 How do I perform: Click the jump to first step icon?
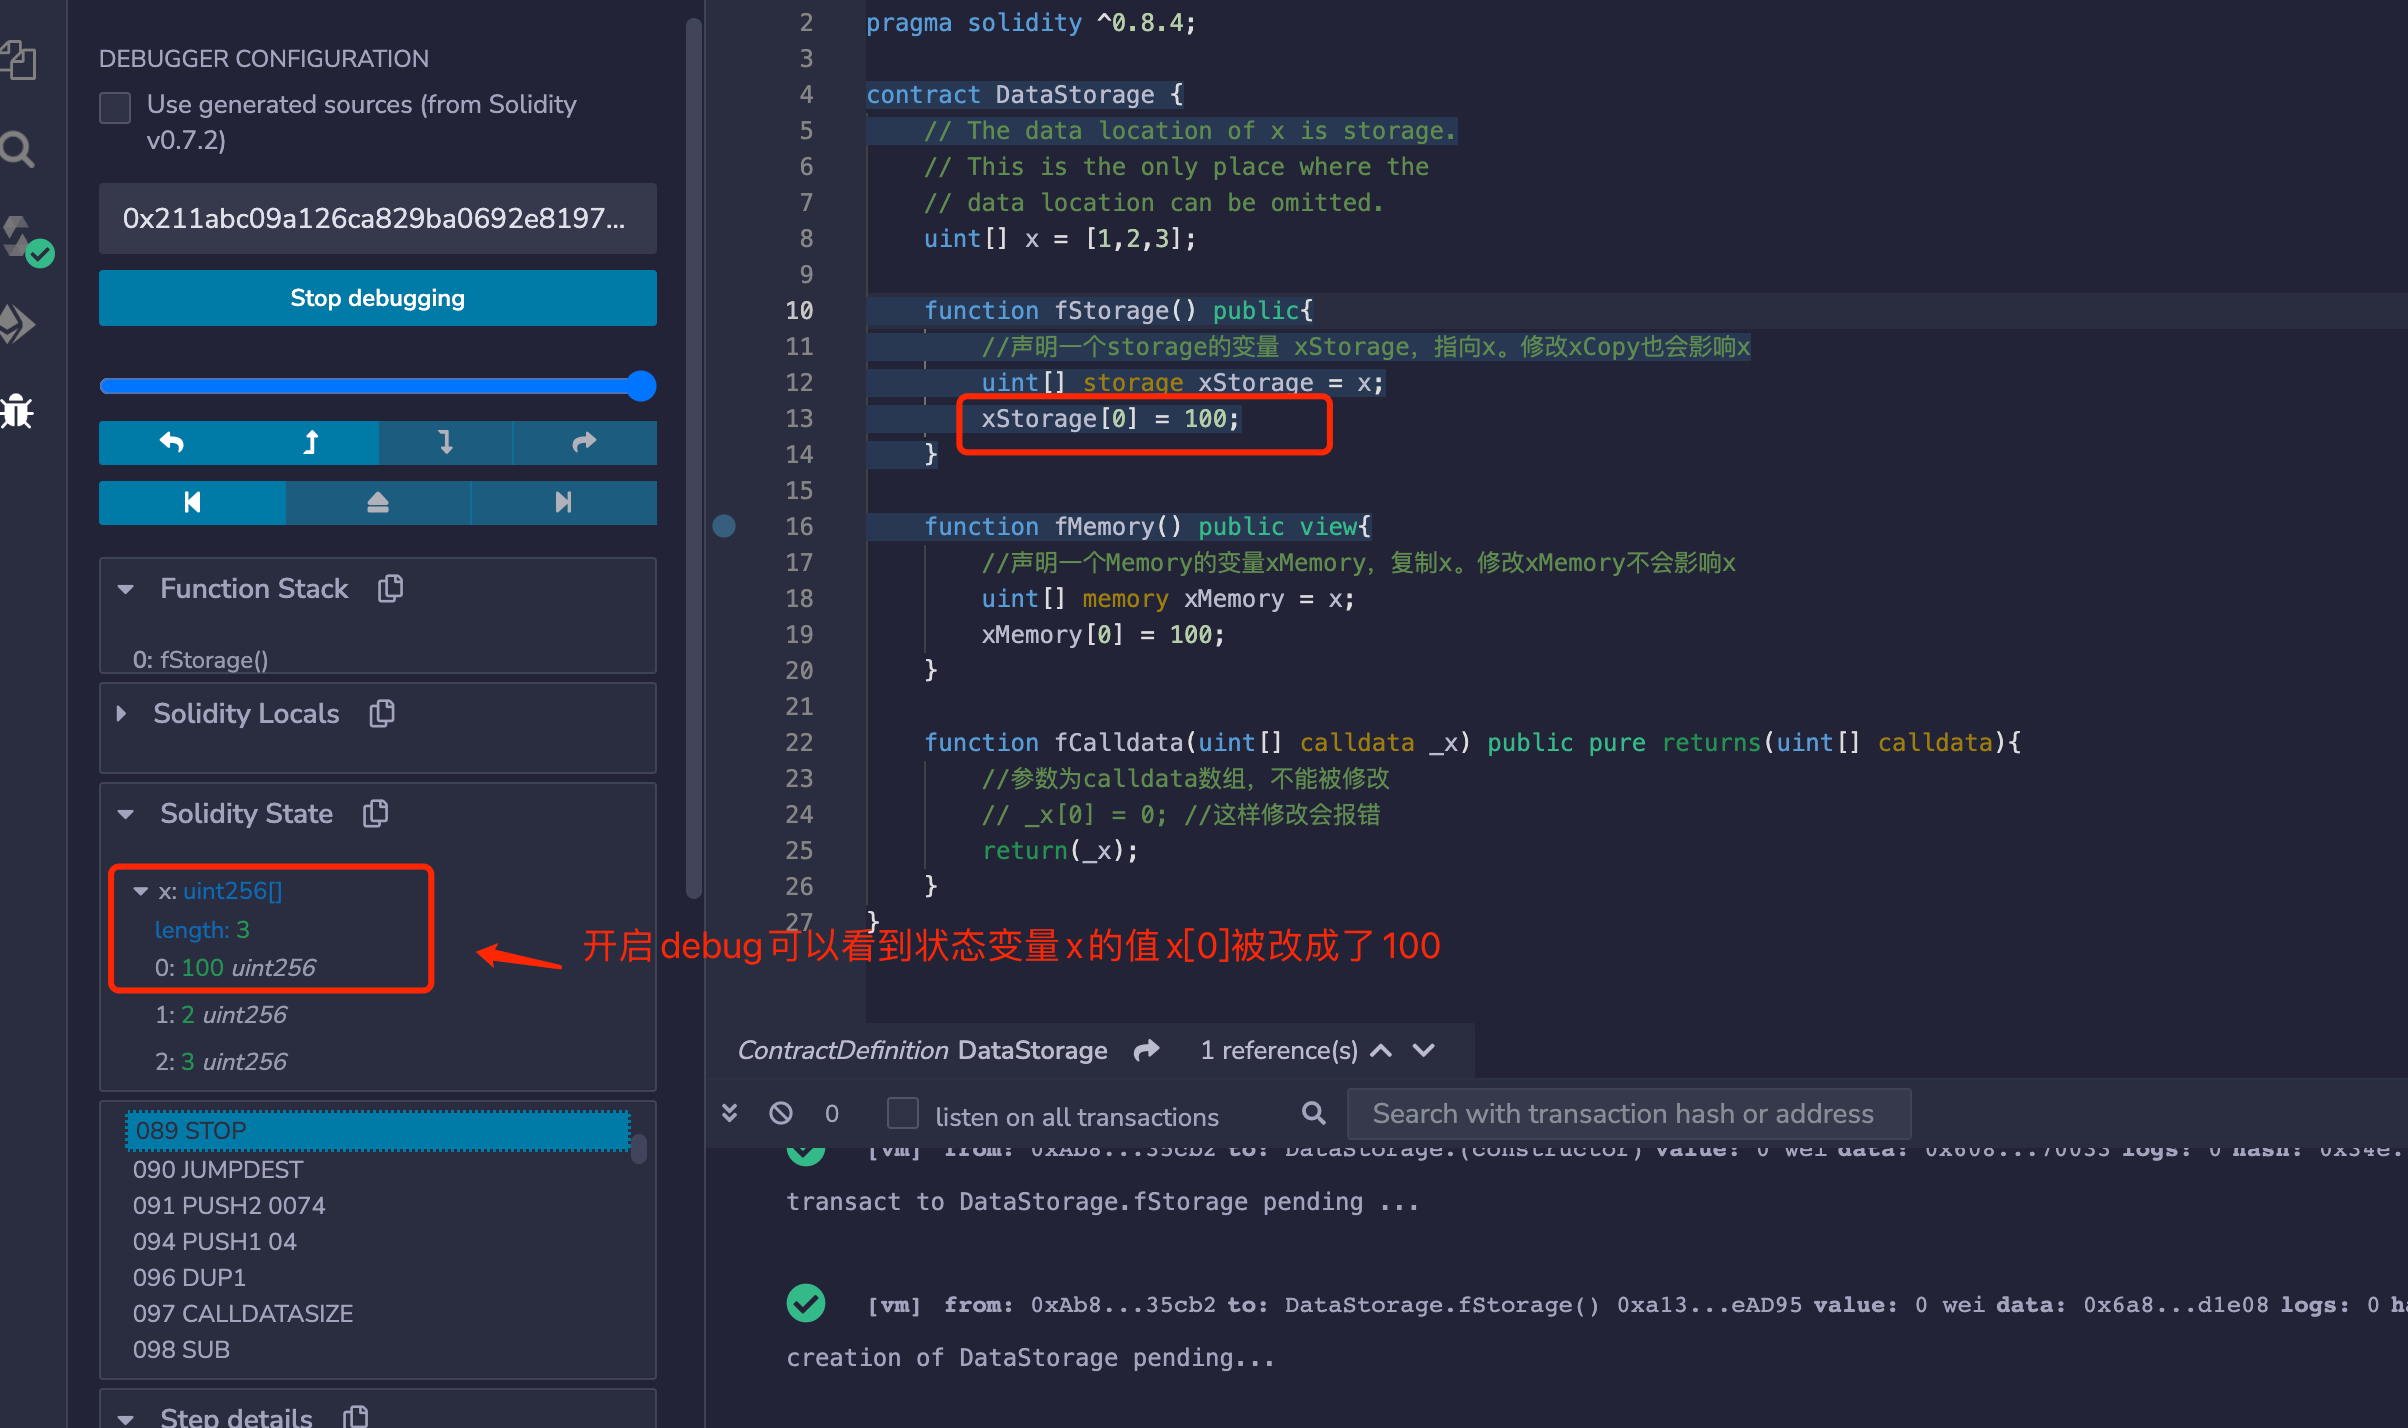tap(190, 500)
